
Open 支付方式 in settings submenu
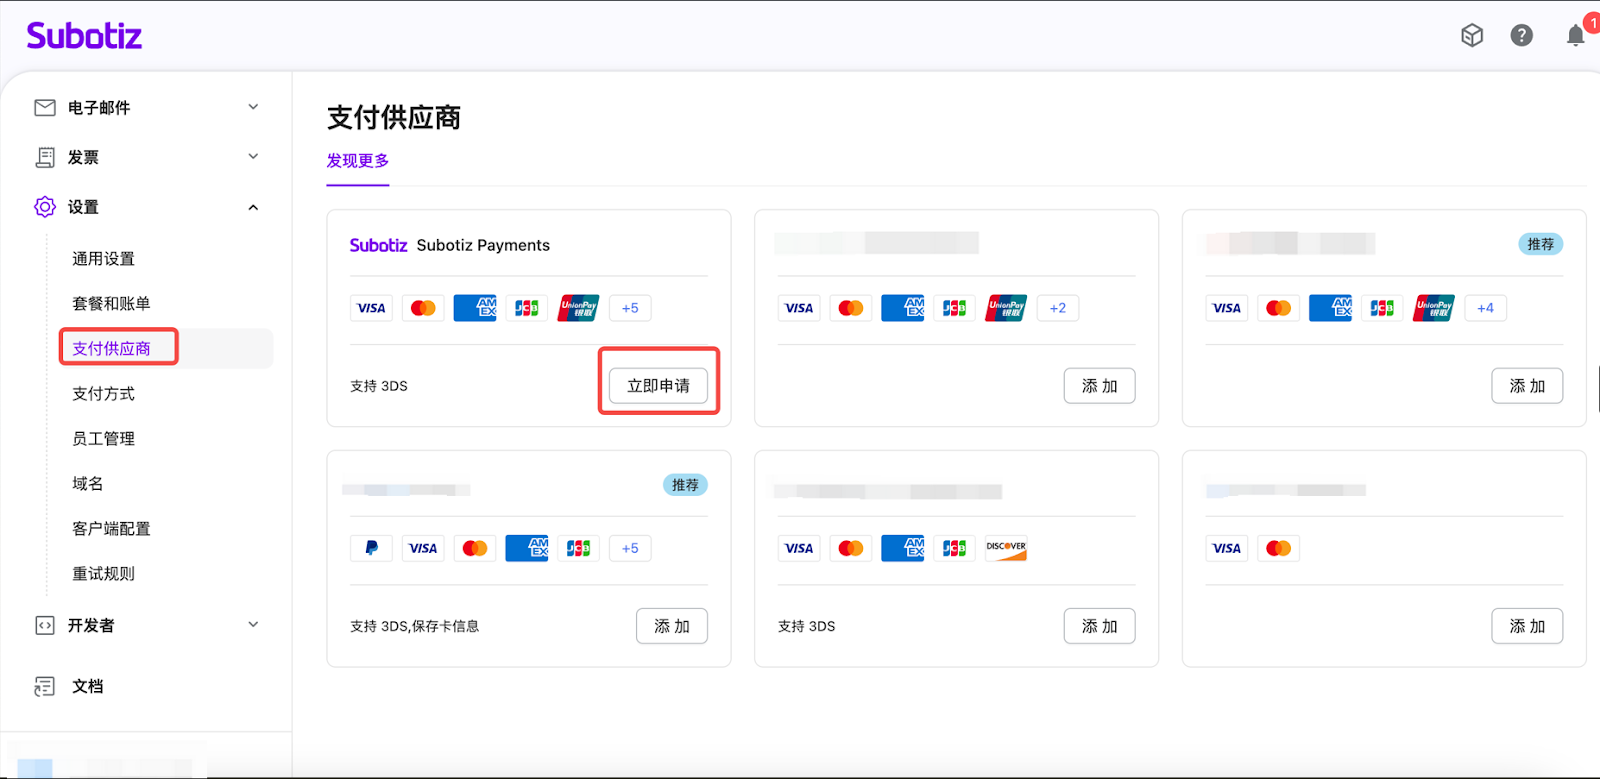tap(103, 394)
